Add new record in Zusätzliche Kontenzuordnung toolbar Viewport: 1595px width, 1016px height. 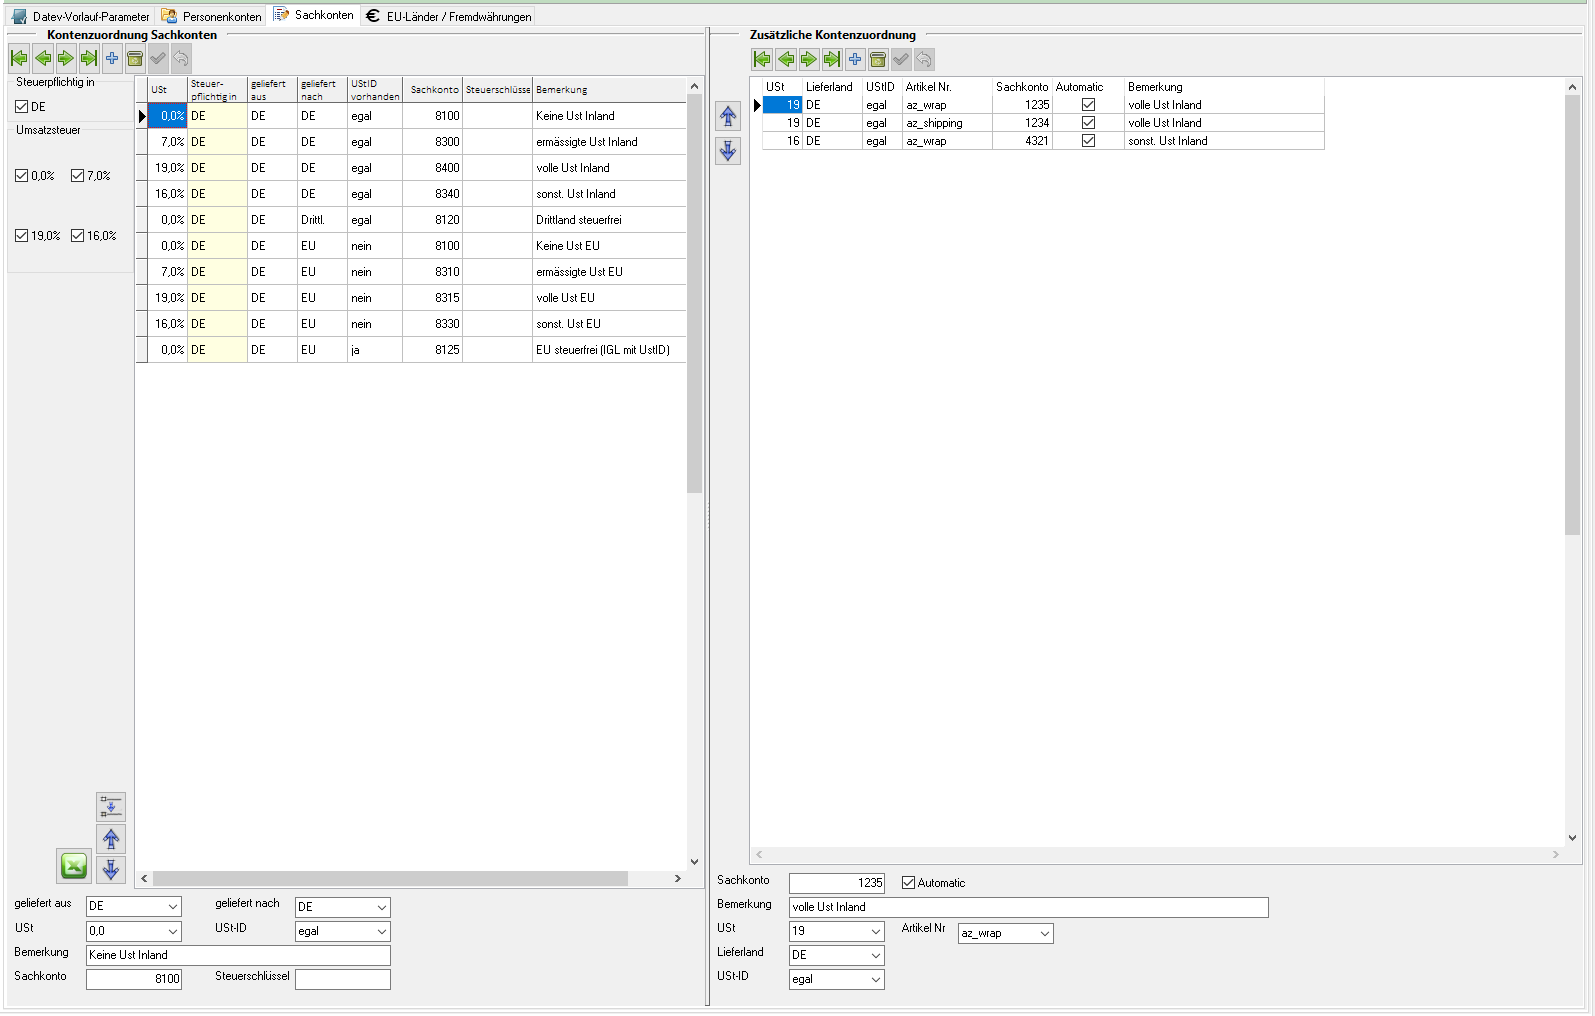855,60
